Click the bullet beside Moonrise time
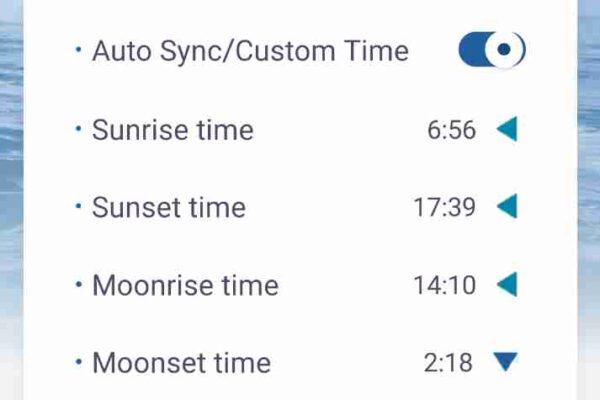Image resolution: width=600 pixels, height=400 pixels. click(78, 284)
